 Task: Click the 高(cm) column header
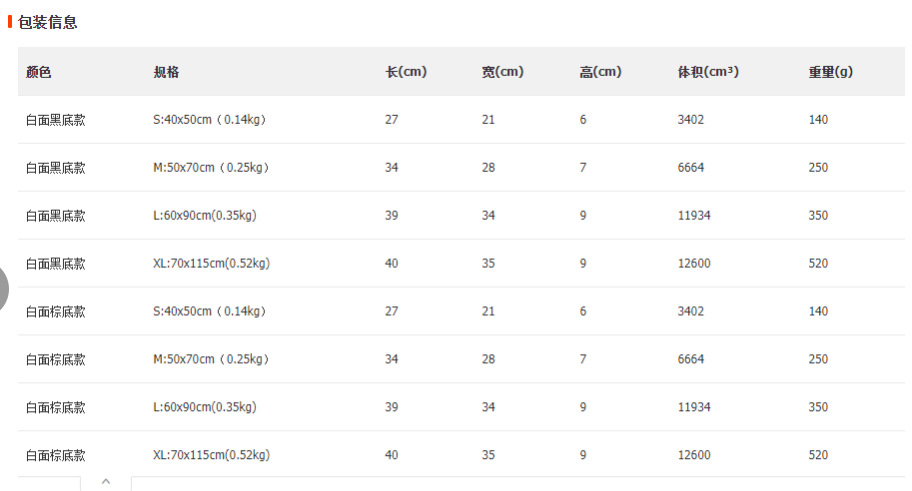600,72
